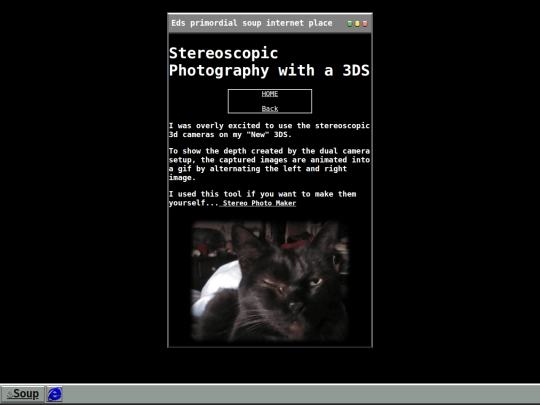Viewport: 540px width, 405px height.
Task: Click the green window button in the titlebar
Action: point(350,24)
